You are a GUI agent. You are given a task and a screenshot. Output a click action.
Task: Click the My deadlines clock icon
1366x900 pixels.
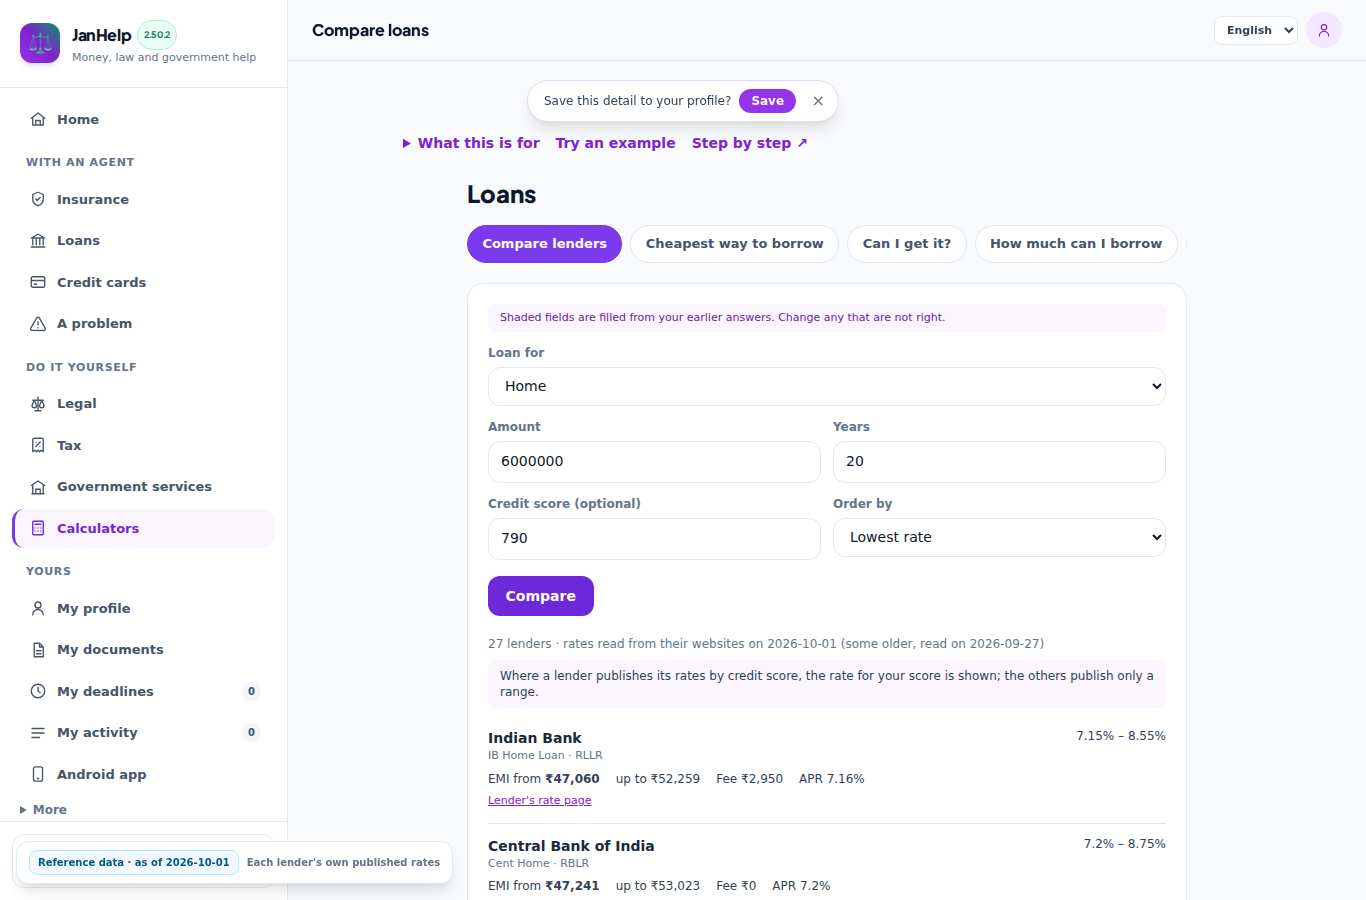point(38,691)
